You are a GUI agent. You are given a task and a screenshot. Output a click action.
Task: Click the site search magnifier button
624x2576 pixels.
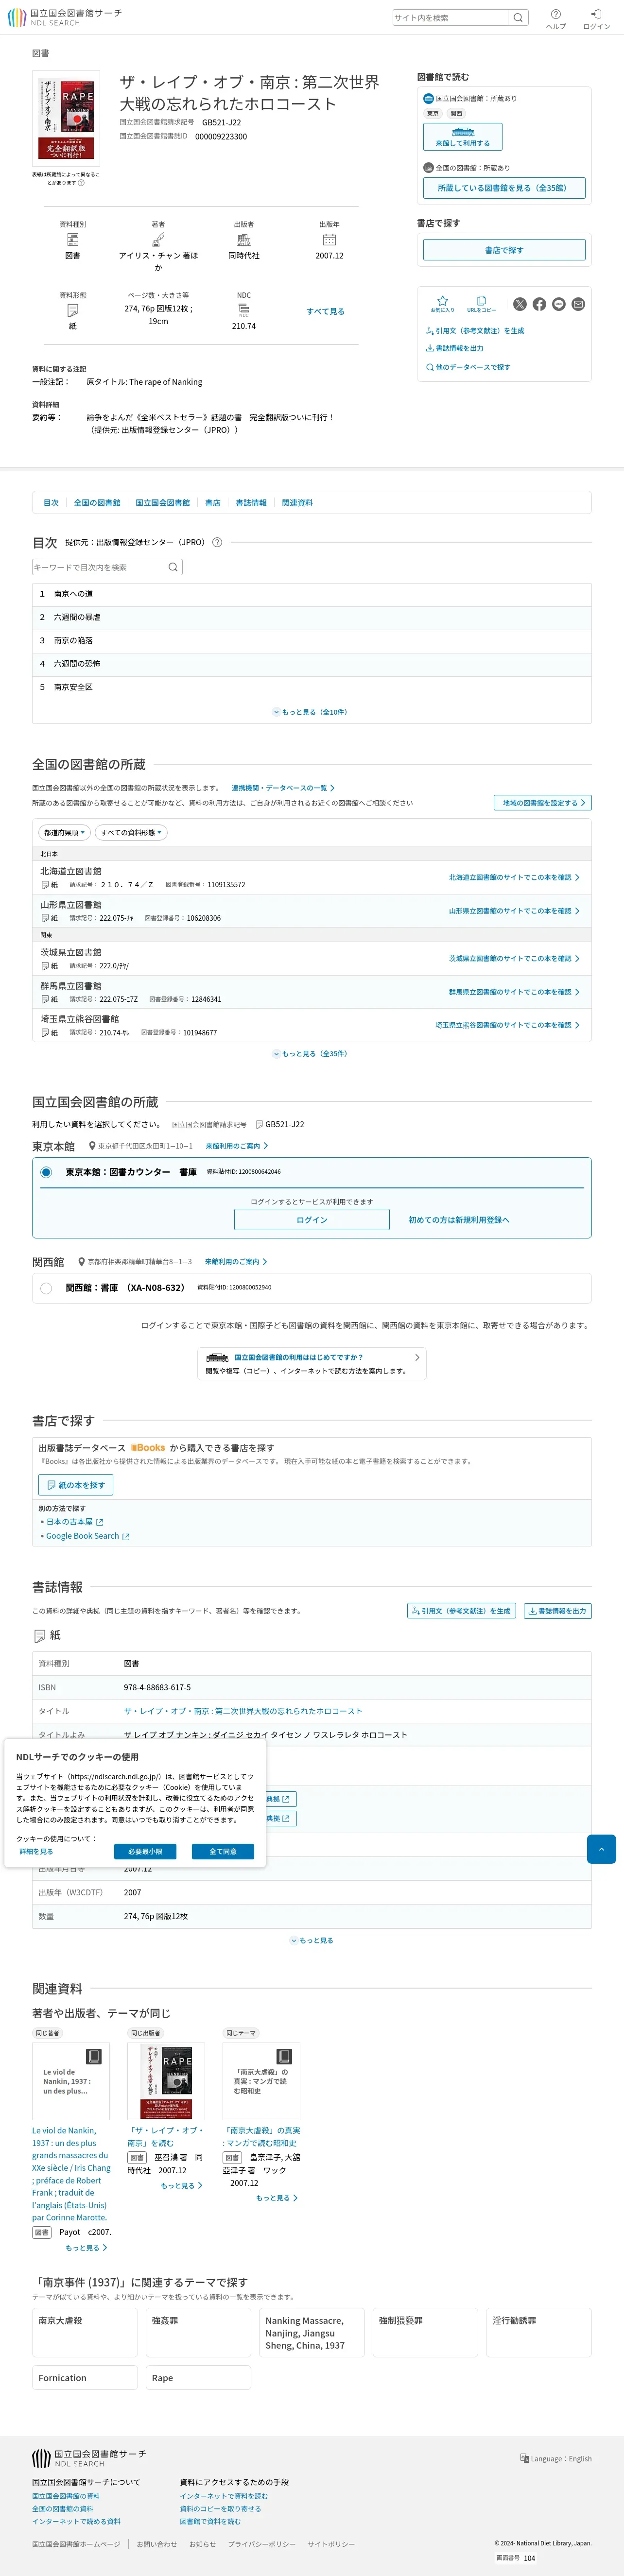coord(518,17)
